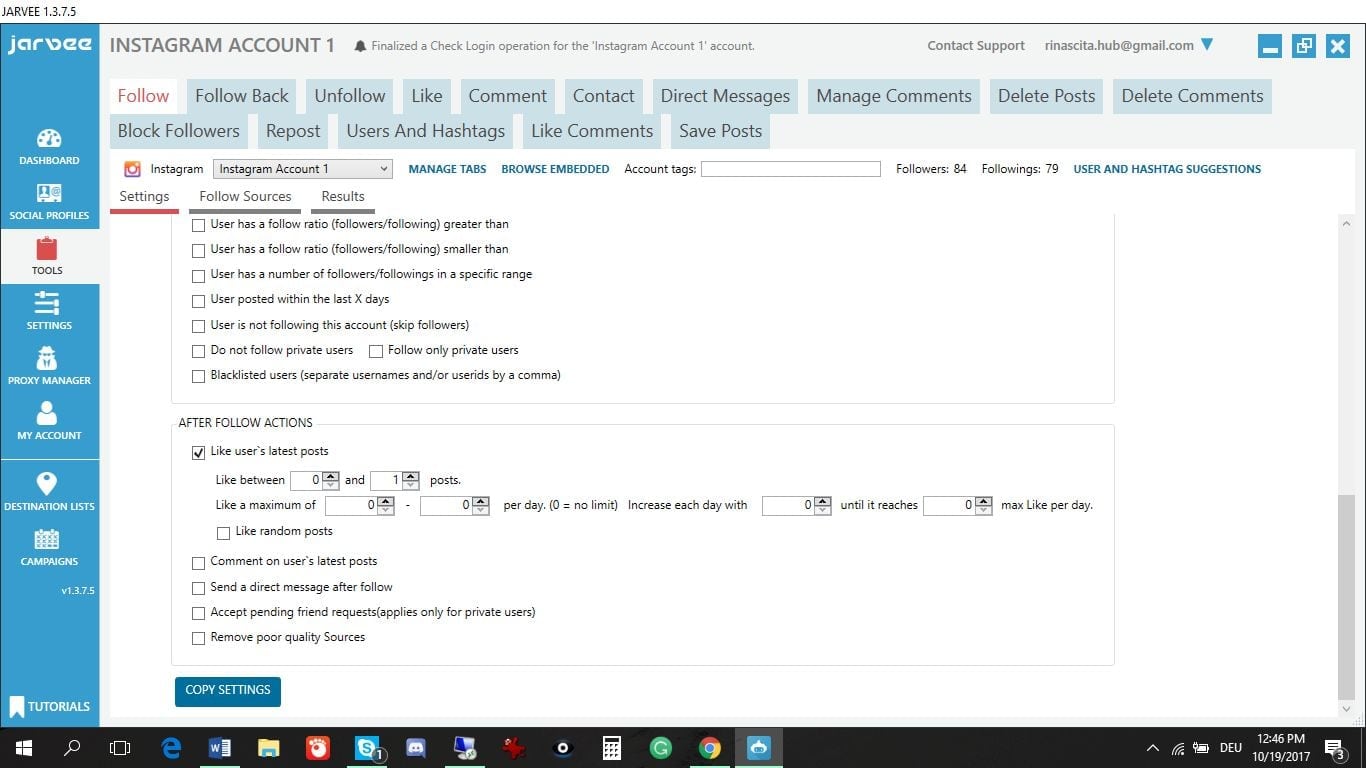Open the Windows Start menu
The width and height of the screenshot is (1366, 768).
23,747
